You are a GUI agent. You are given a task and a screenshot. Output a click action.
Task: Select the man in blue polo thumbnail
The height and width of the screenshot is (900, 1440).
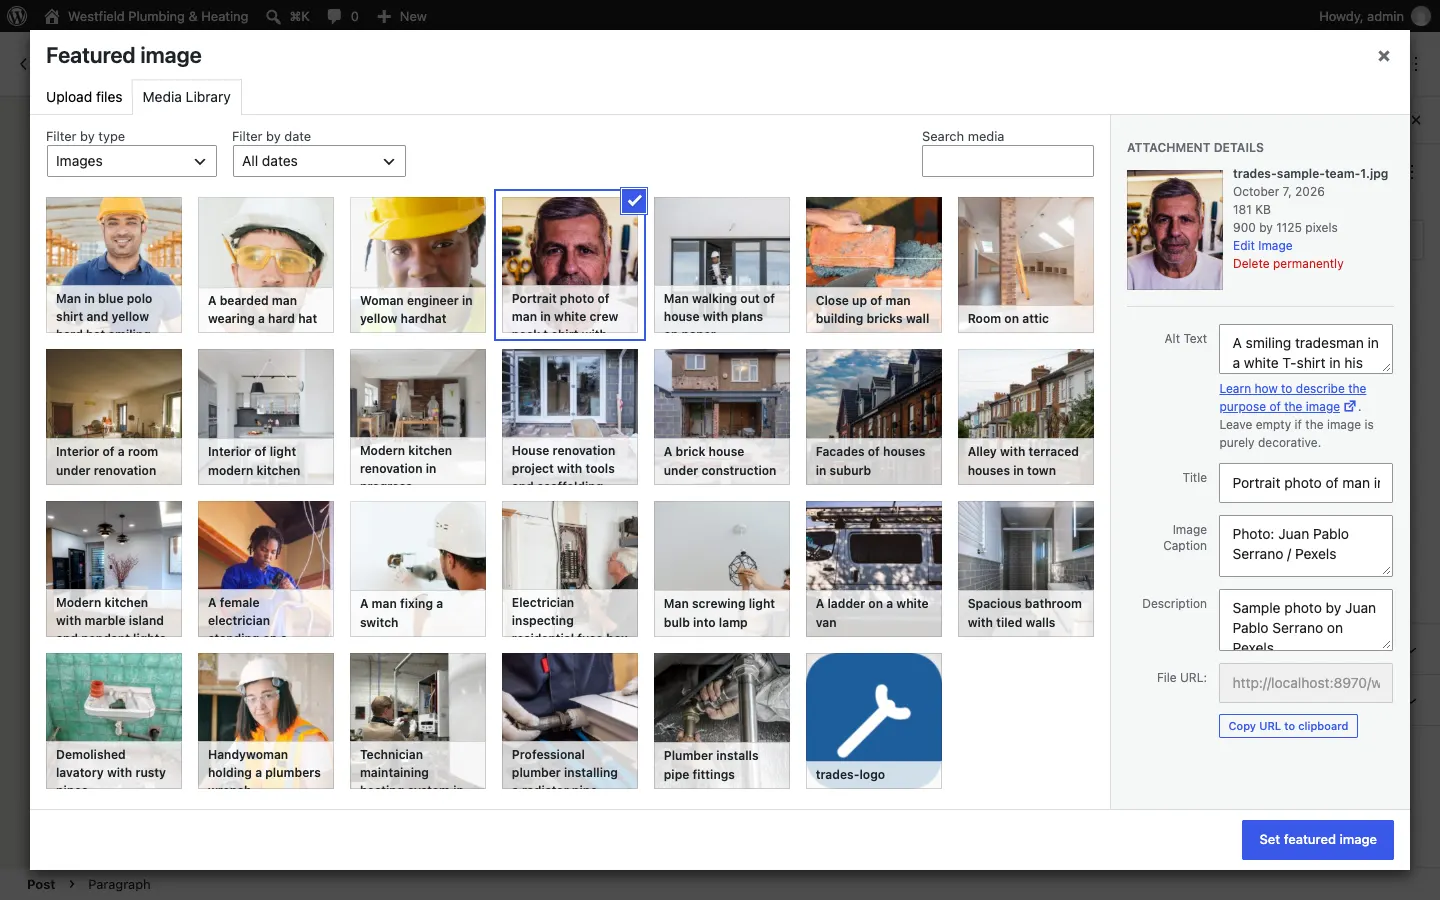click(x=114, y=265)
